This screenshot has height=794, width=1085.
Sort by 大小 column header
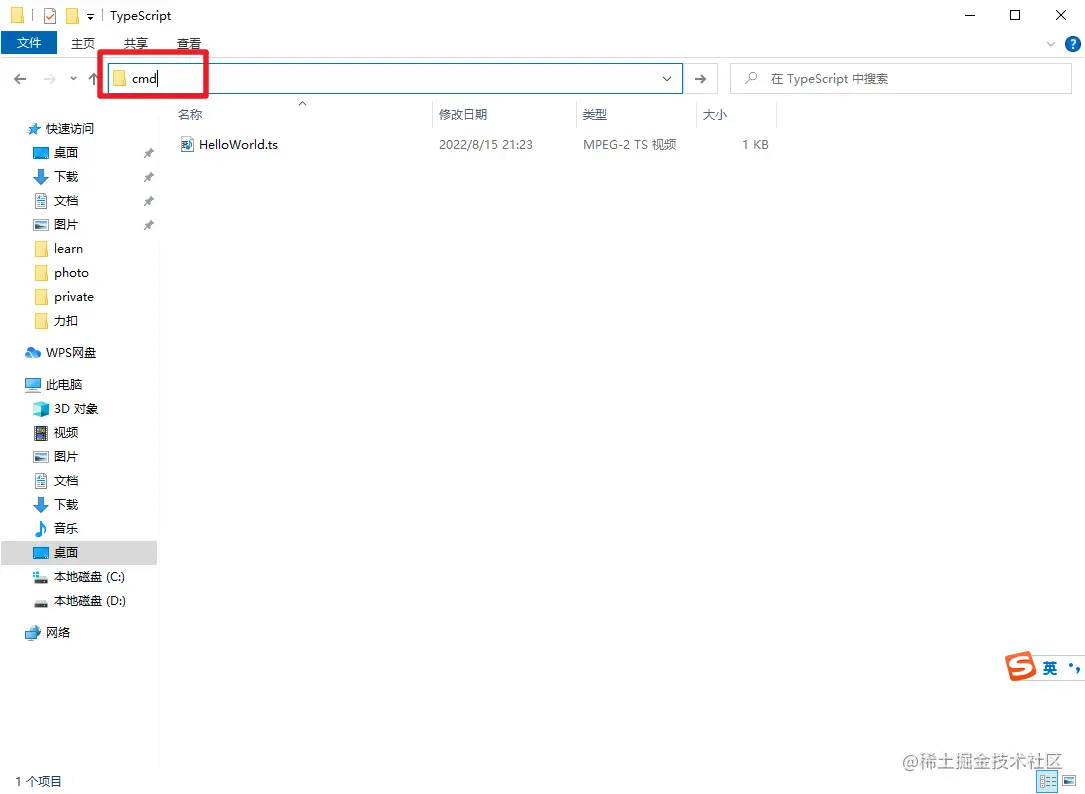715,115
